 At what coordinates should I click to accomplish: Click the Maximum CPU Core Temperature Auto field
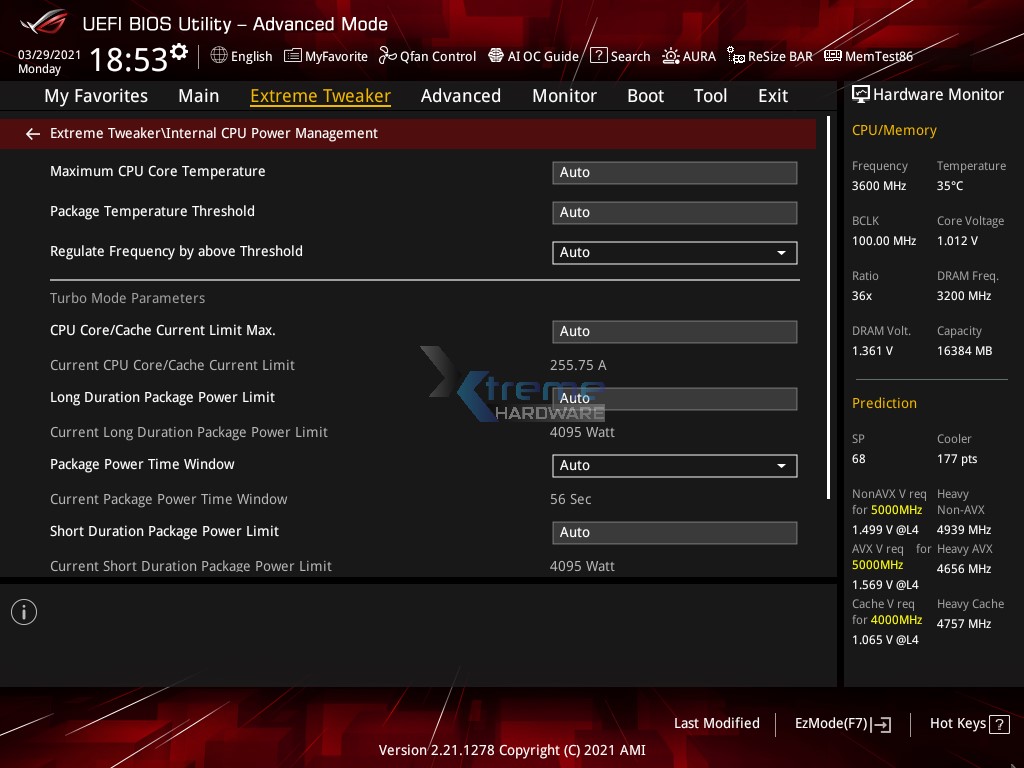[674, 172]
